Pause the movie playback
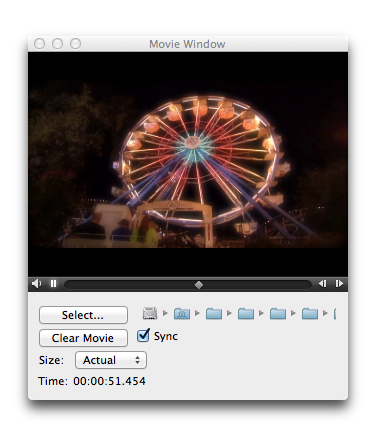376x436 pixels. click(53, 284)
